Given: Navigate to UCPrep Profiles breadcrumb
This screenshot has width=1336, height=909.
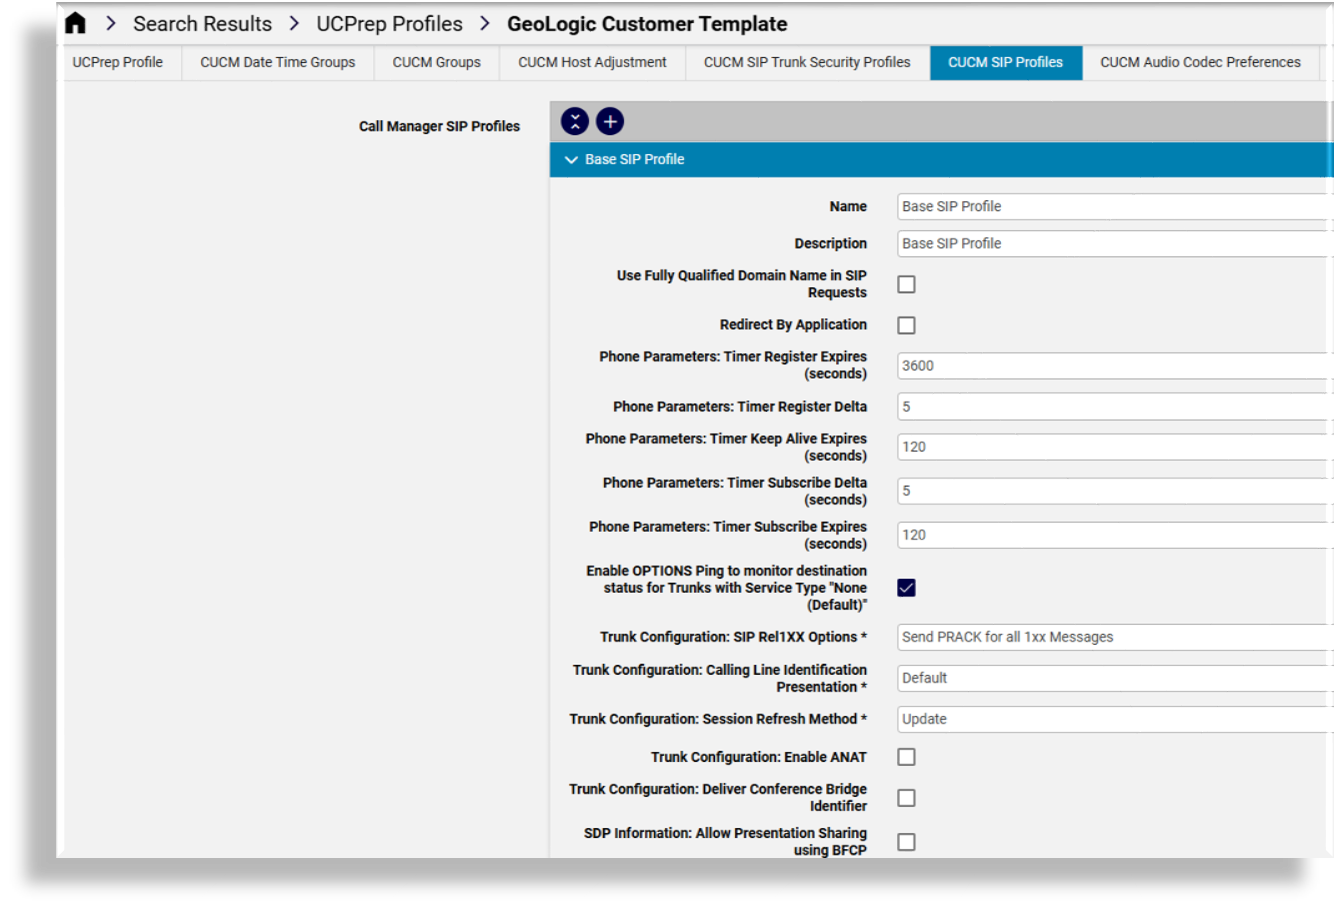Looking at the screenshot, I should coord(389,24).
